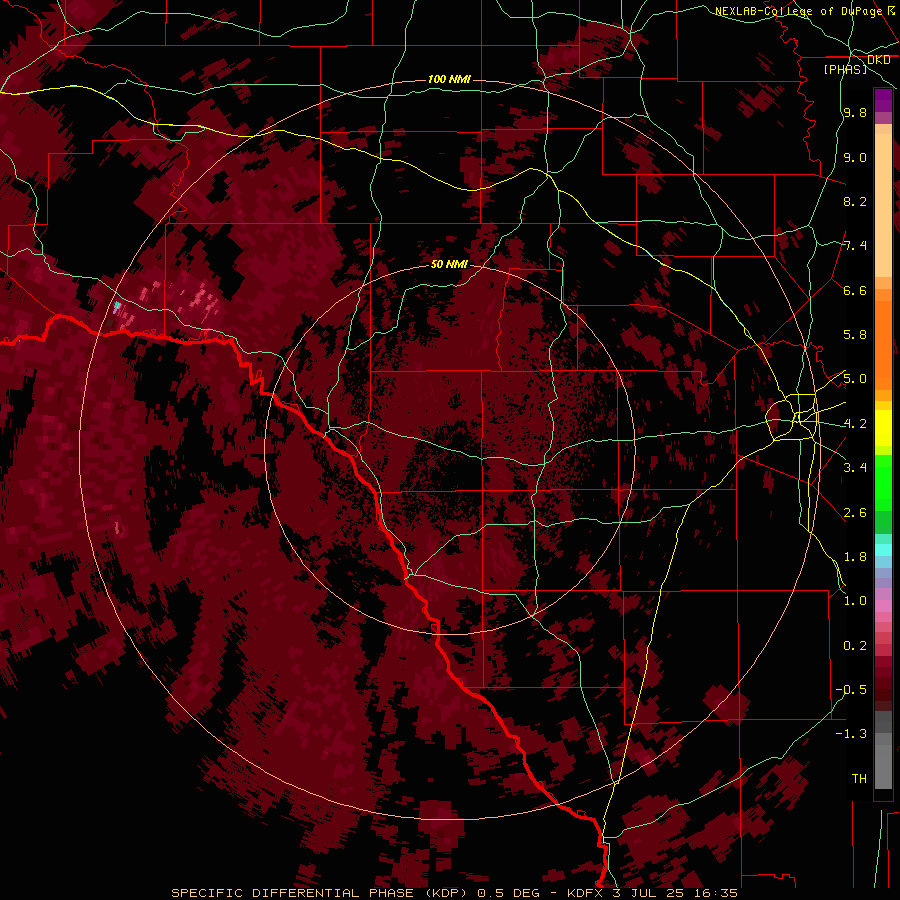Click the 1.0 scale value
900x900 pixels.
point(855,601)
